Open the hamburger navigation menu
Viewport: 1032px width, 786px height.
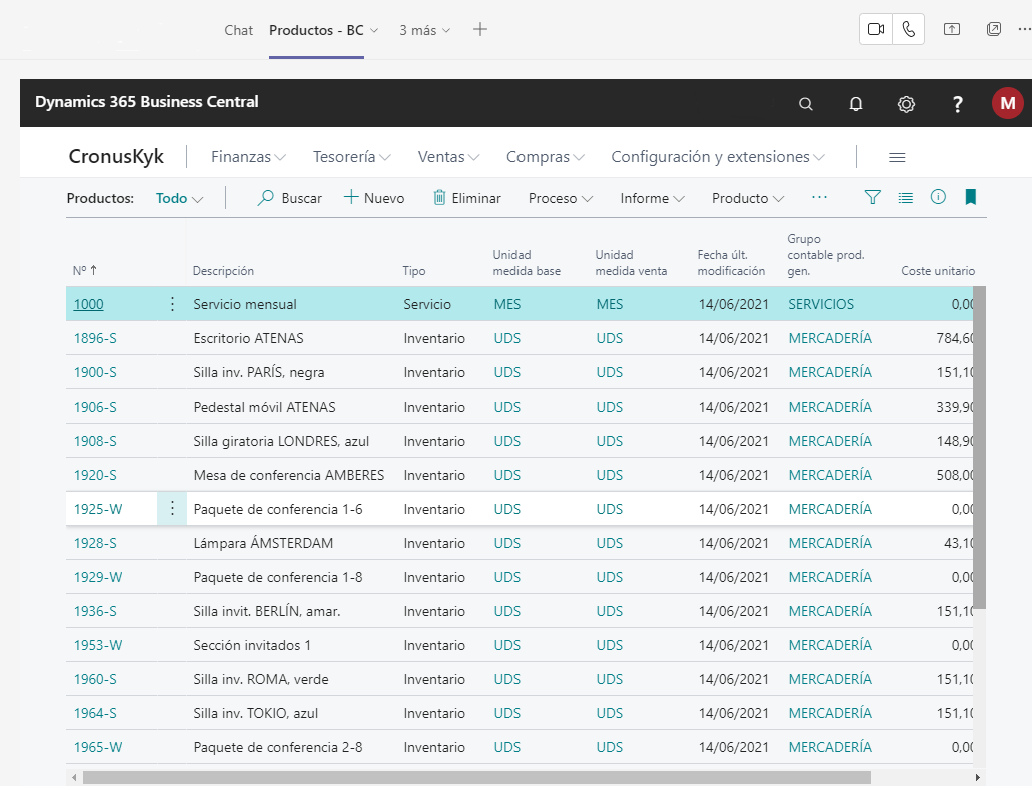897,157
